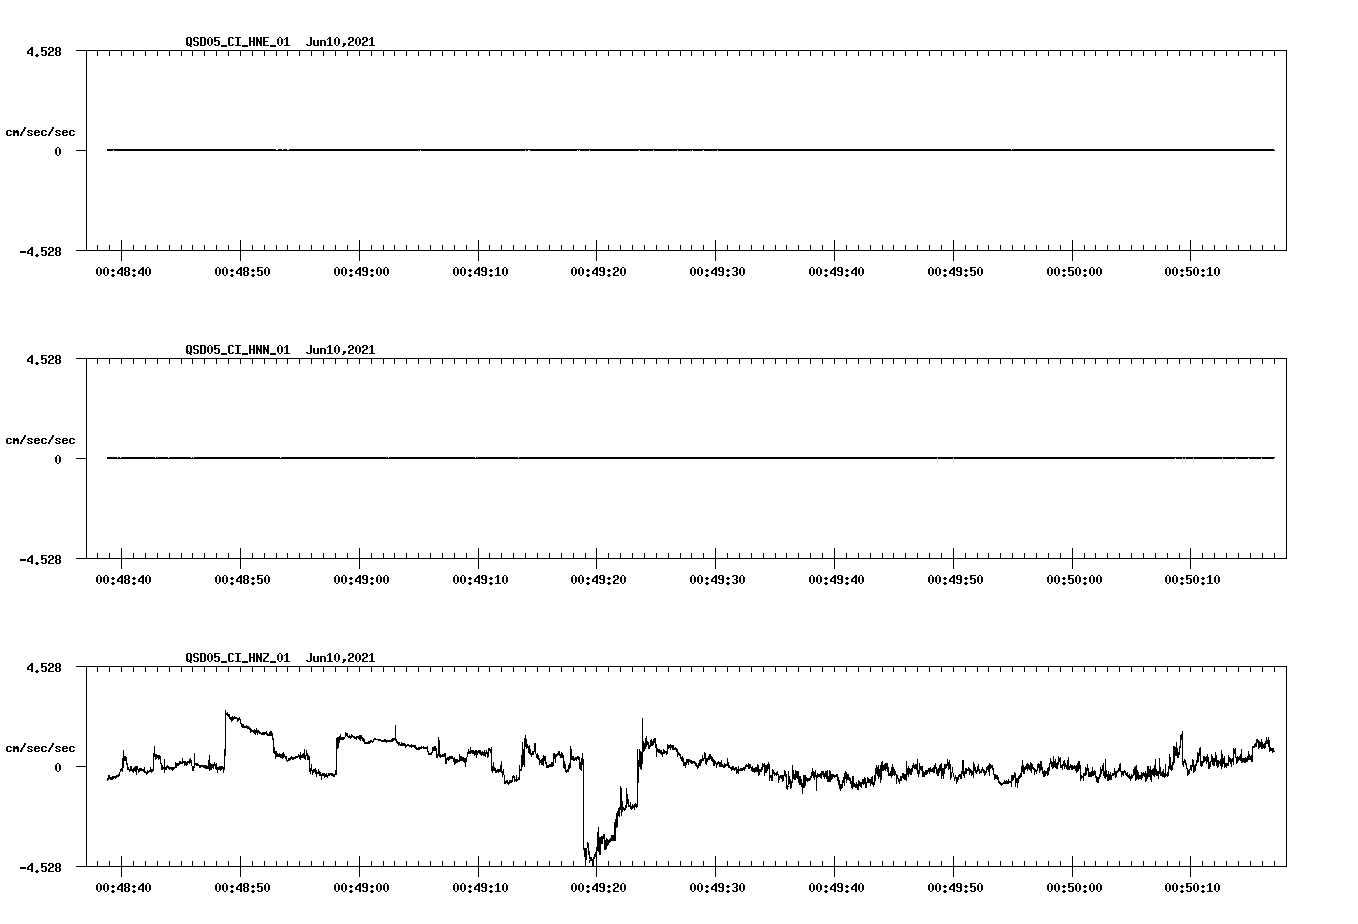Click the 00:50:00 time label under HNN plot
Image resolution: width=1358 pixels, height=924 pixels.
(x=1074, y=579)
